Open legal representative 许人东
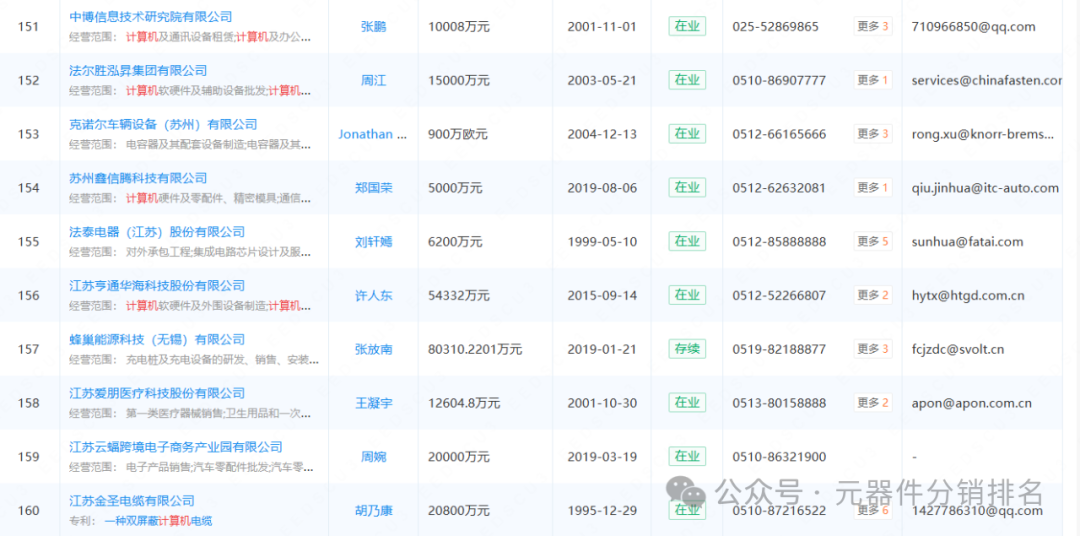Screen dimensions: 1080x536 point(373,296)
